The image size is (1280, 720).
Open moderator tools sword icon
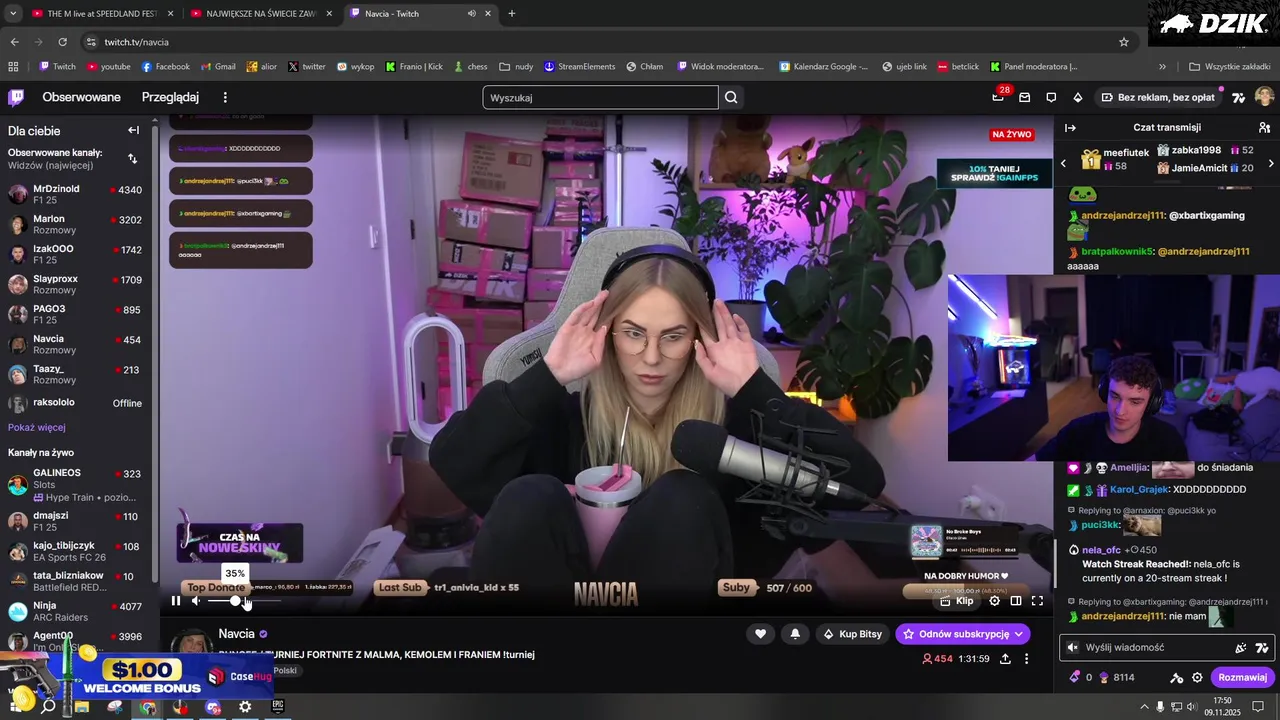1177,677
